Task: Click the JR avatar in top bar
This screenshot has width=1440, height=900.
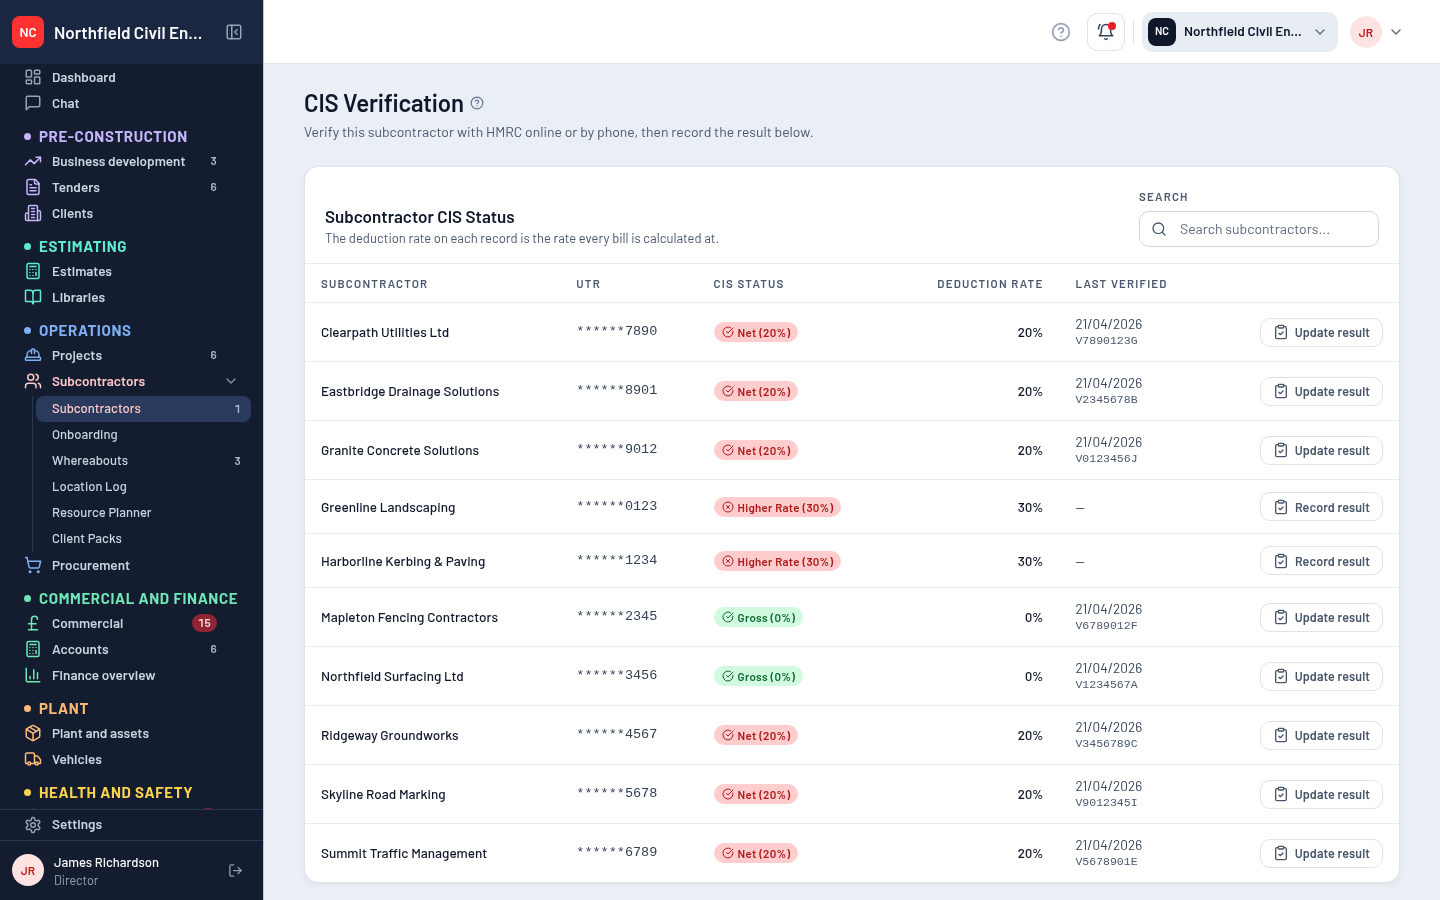Action: pos(1365,32)
